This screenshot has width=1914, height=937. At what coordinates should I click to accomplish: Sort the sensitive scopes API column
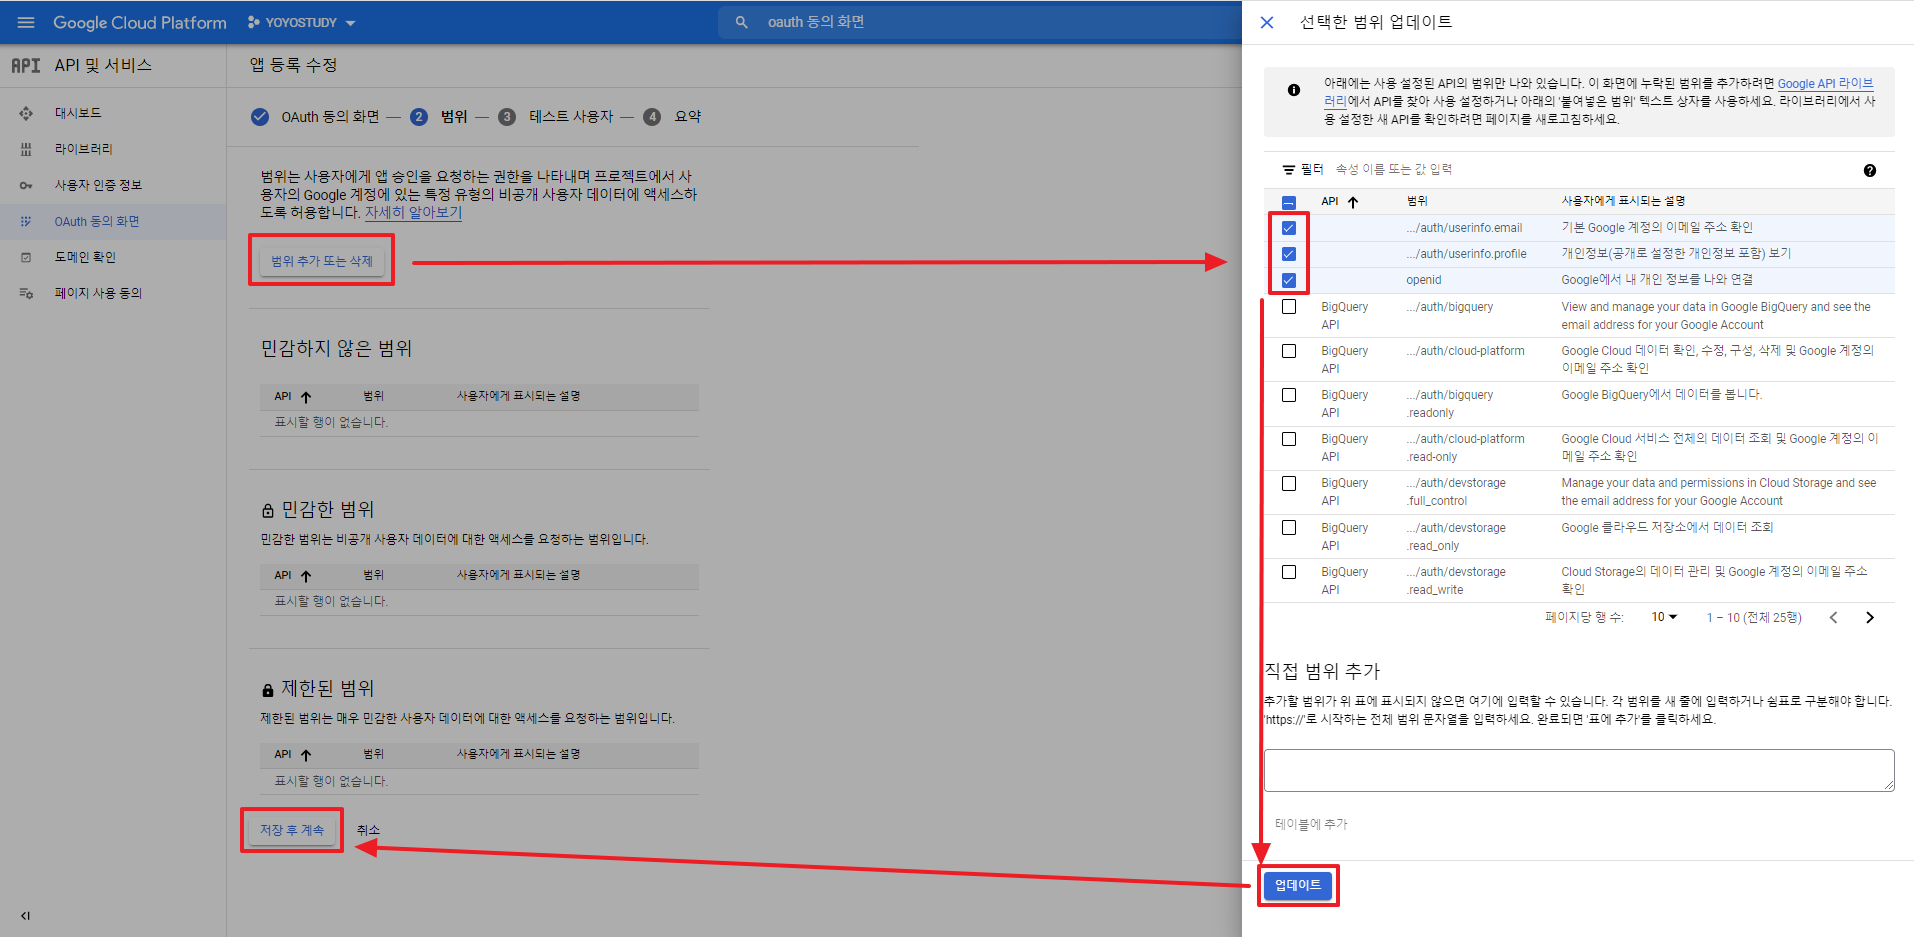click(293, 576)
